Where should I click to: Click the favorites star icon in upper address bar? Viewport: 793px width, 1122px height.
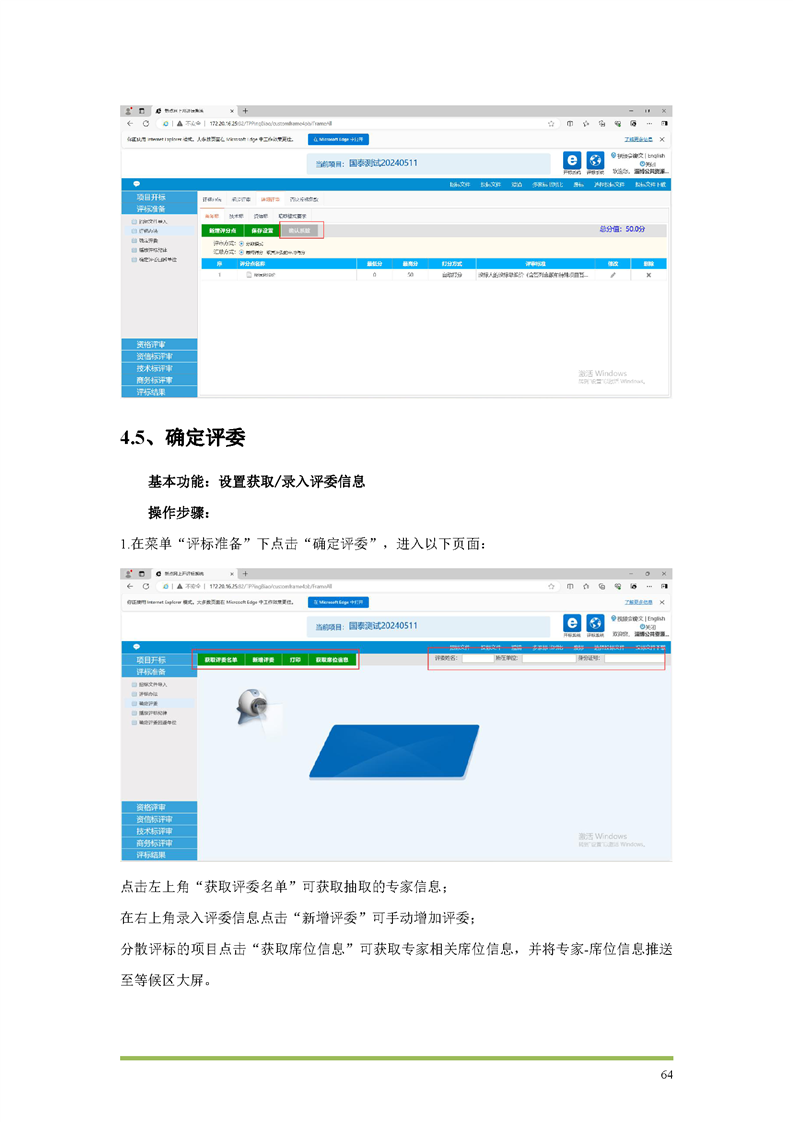coord(551,123)
